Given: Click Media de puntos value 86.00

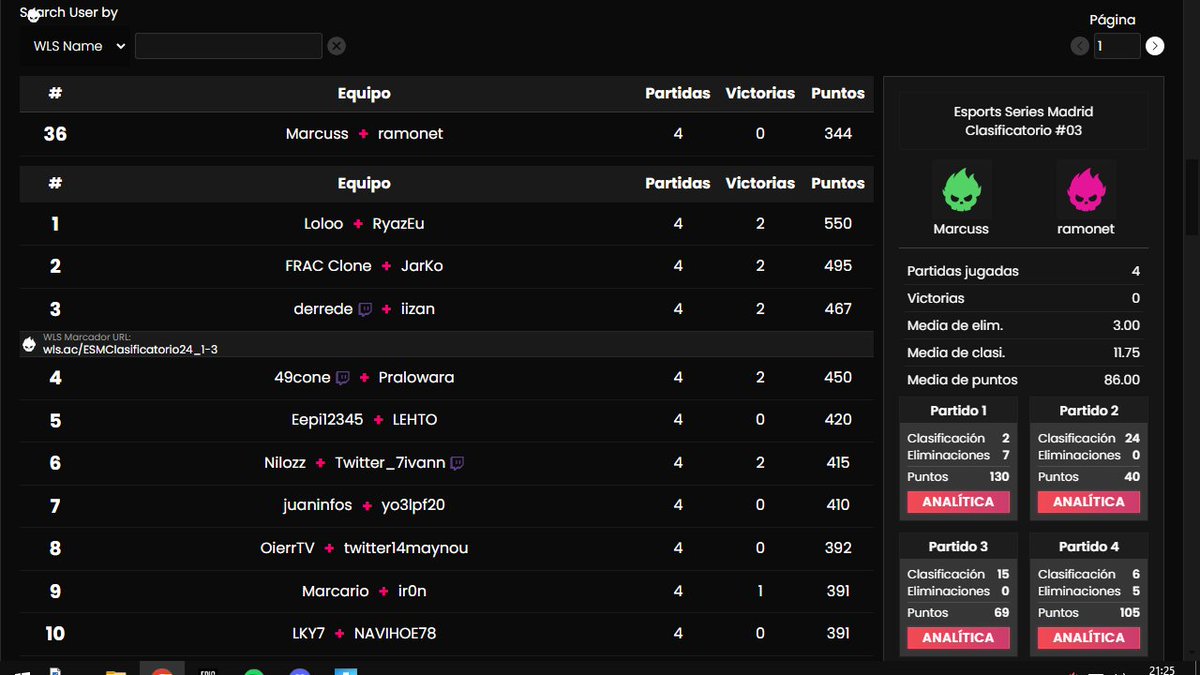Looking at the screenshot, I should point(1121,380).
